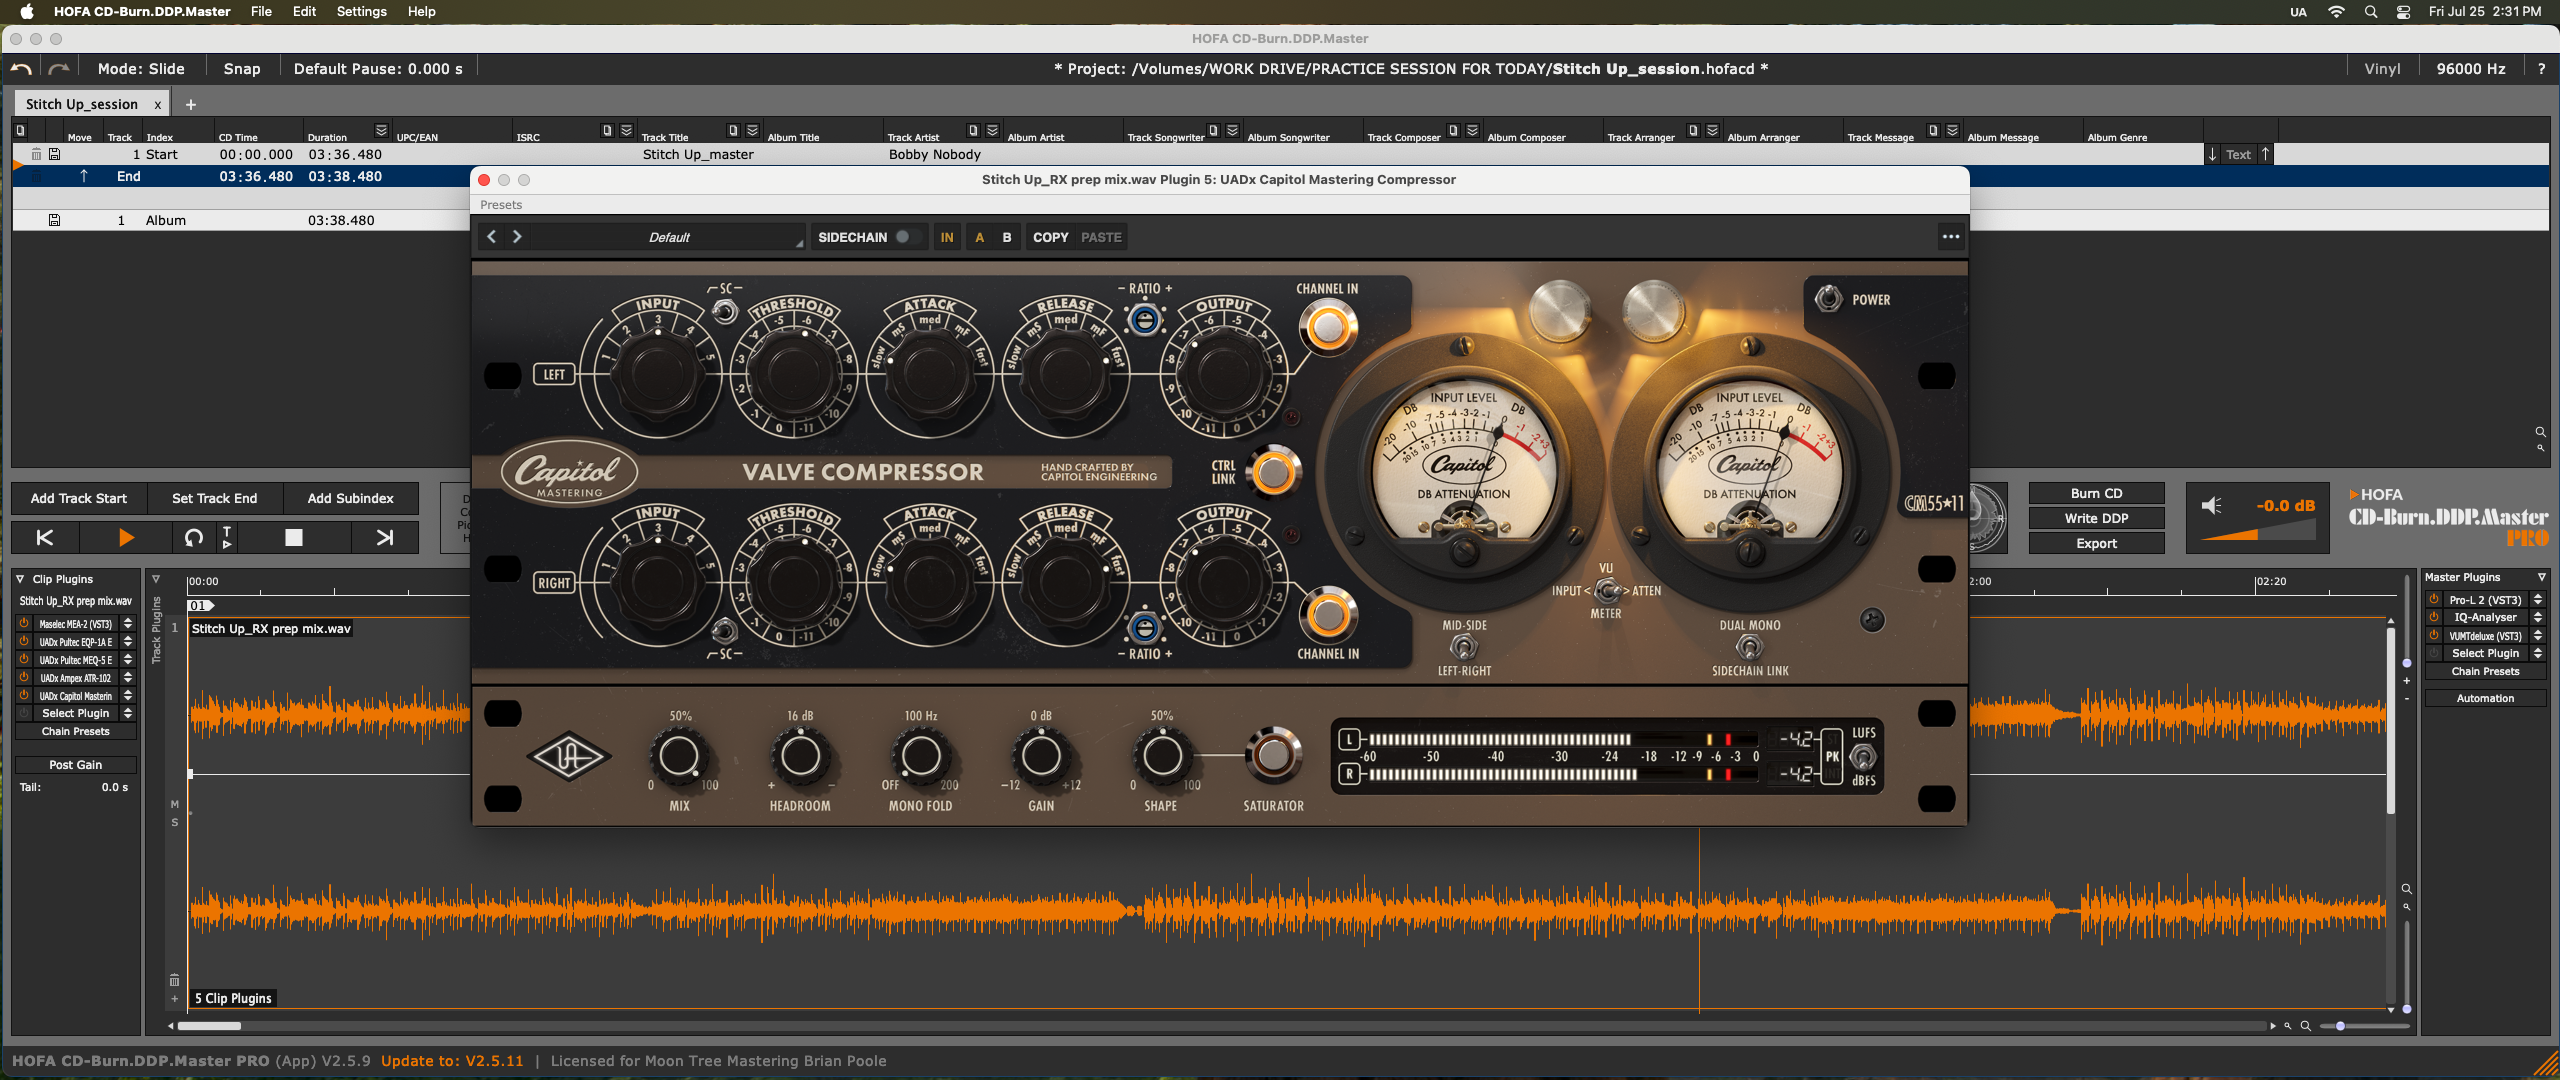Jump to the next marker with the skip-forward icon
Viewport: 2560px width, 1080px height.
[x=384, y=537]
